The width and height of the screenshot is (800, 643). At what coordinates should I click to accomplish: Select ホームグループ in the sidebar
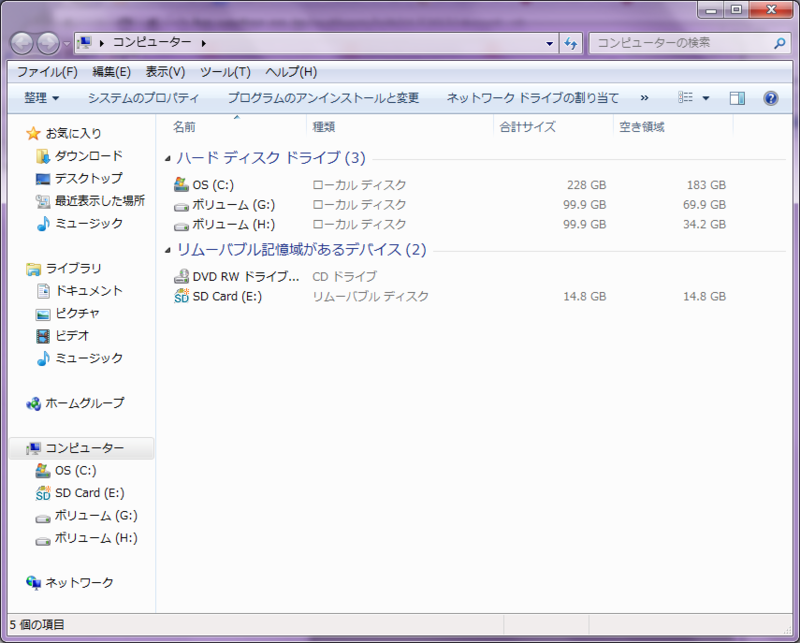click(78, 404)
